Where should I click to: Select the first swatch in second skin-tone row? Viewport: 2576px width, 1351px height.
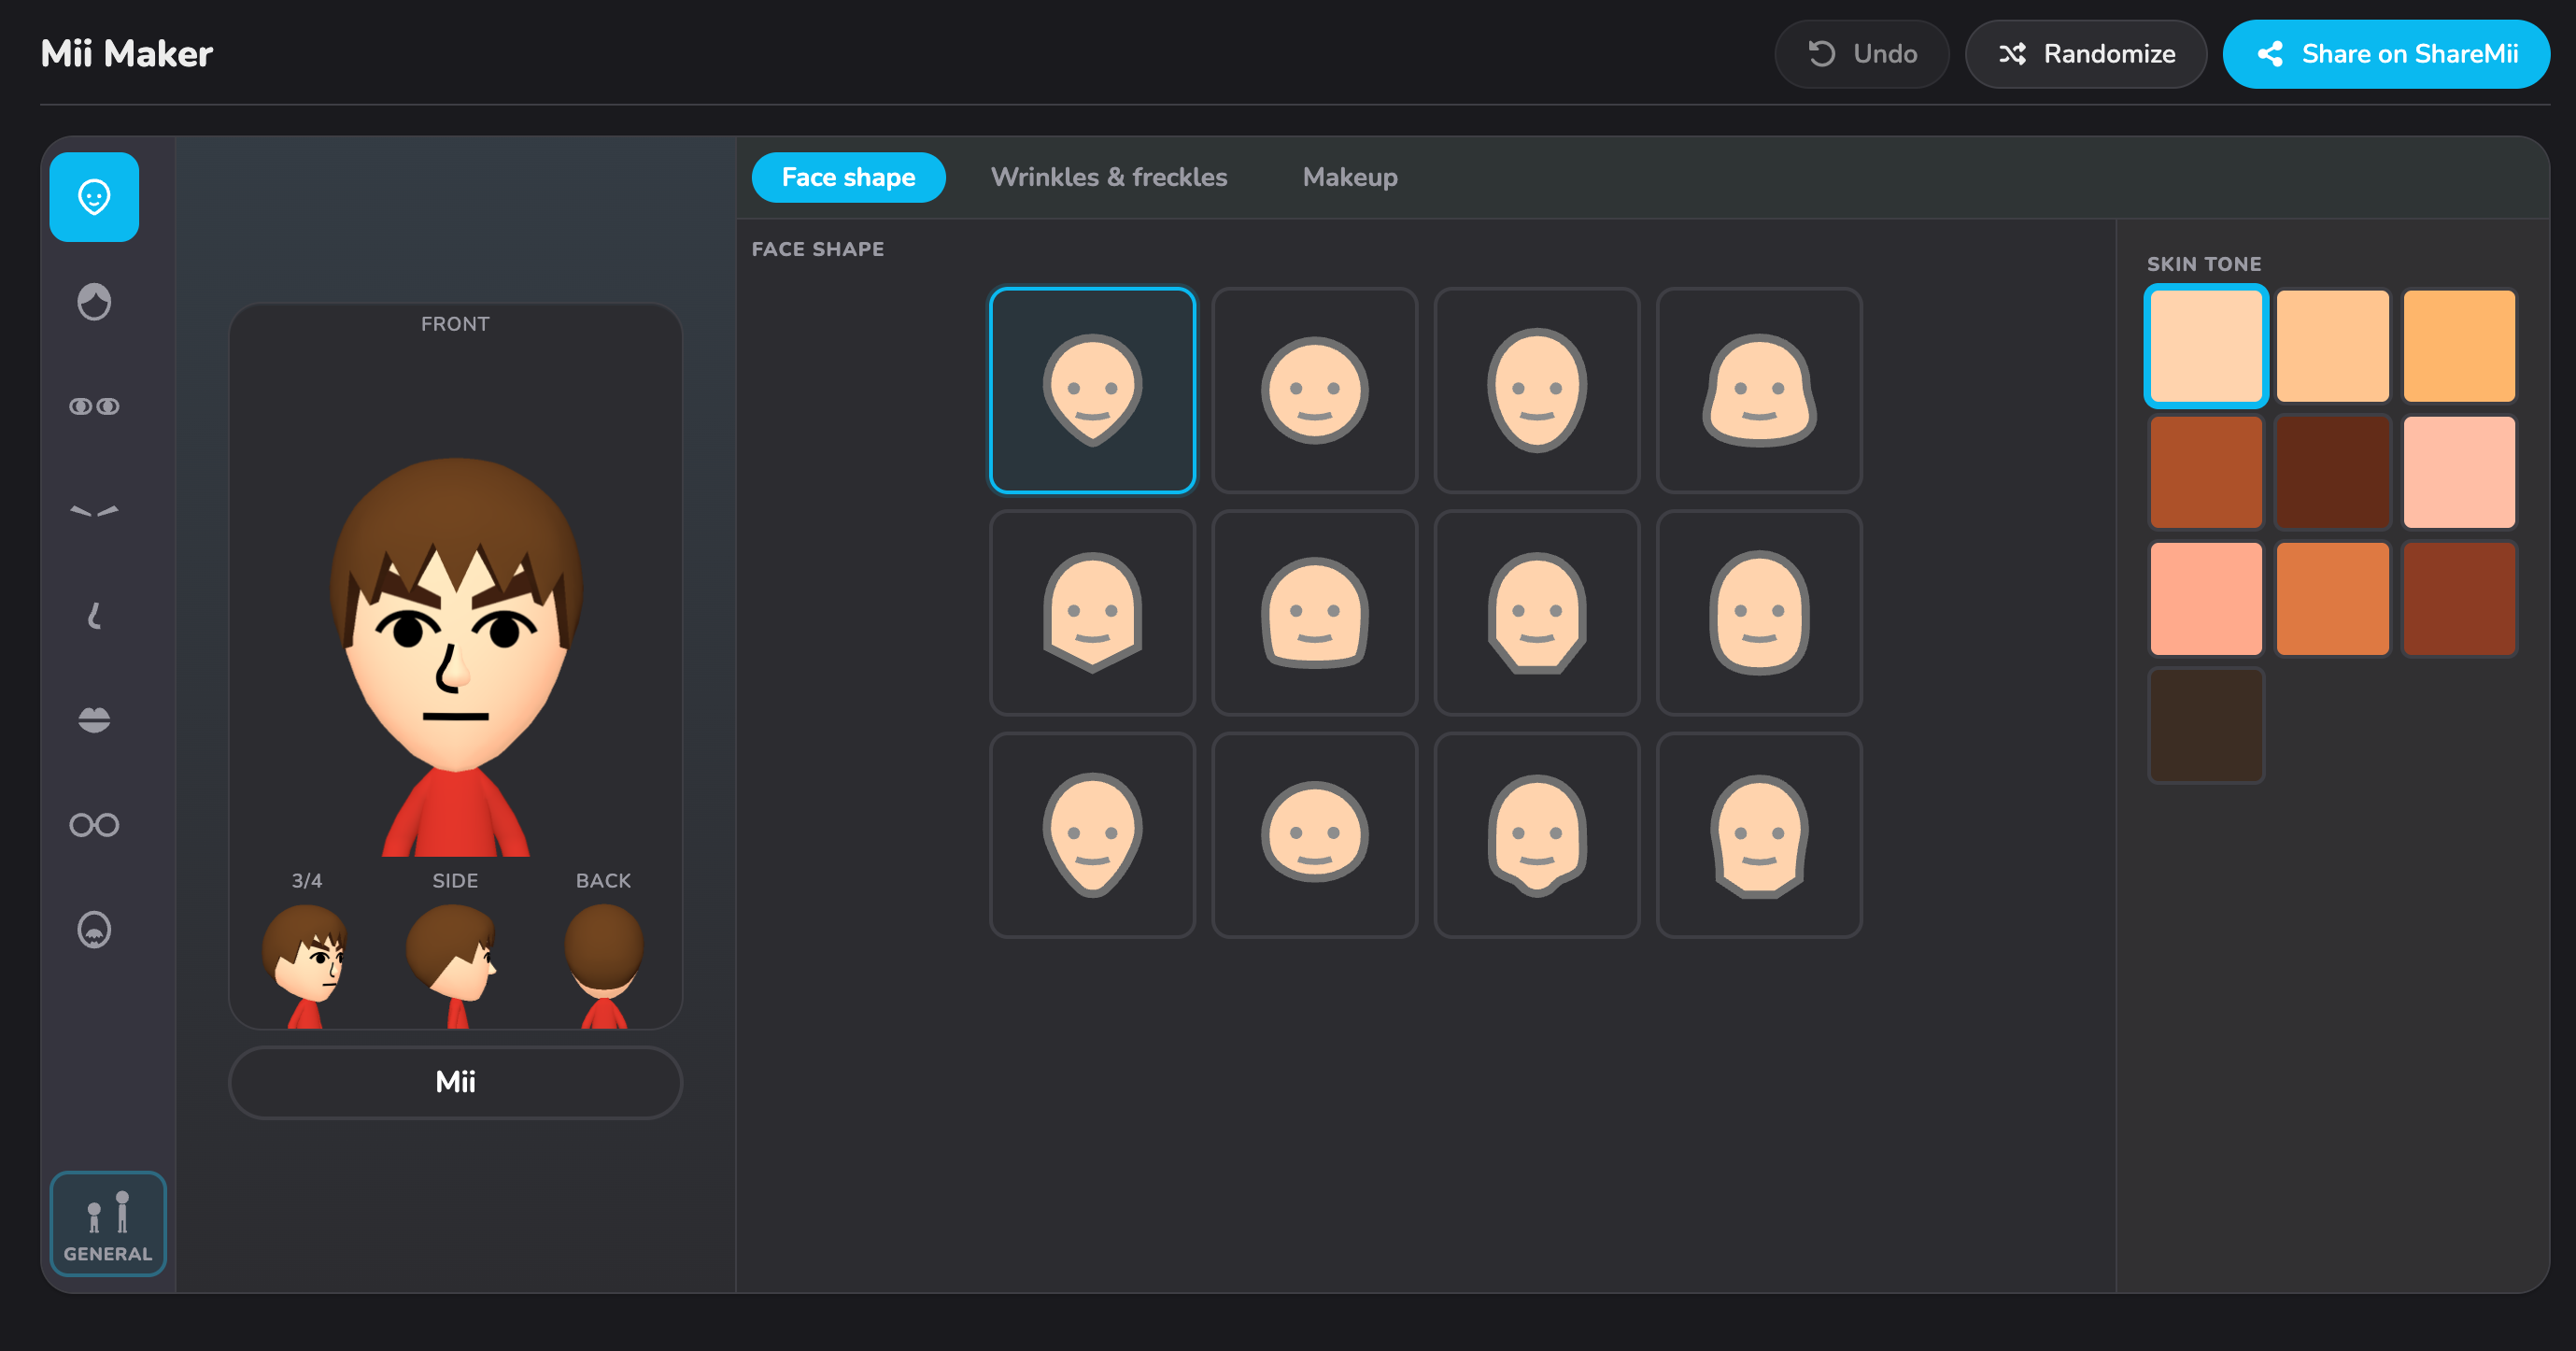point(2206,472)
